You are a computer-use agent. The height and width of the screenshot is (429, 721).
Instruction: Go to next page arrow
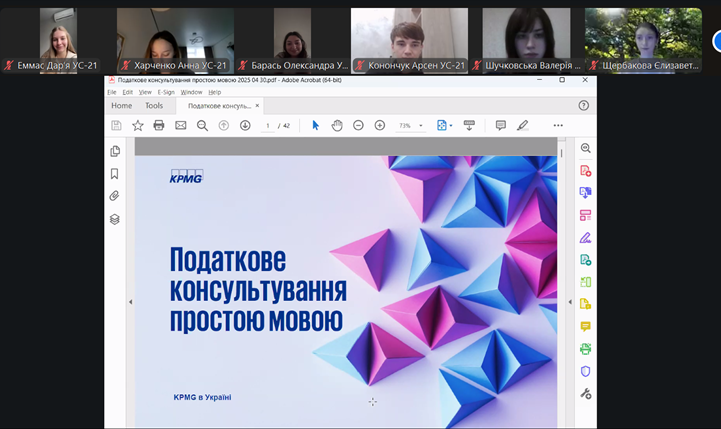(x=245, y=125)
